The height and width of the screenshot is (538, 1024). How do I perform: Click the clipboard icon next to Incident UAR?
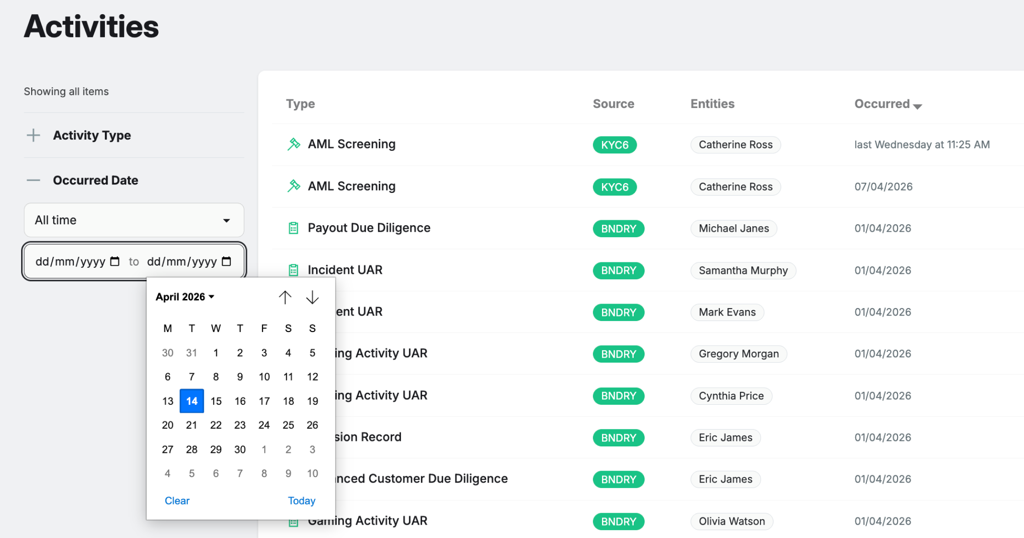(x=293, y=270)
